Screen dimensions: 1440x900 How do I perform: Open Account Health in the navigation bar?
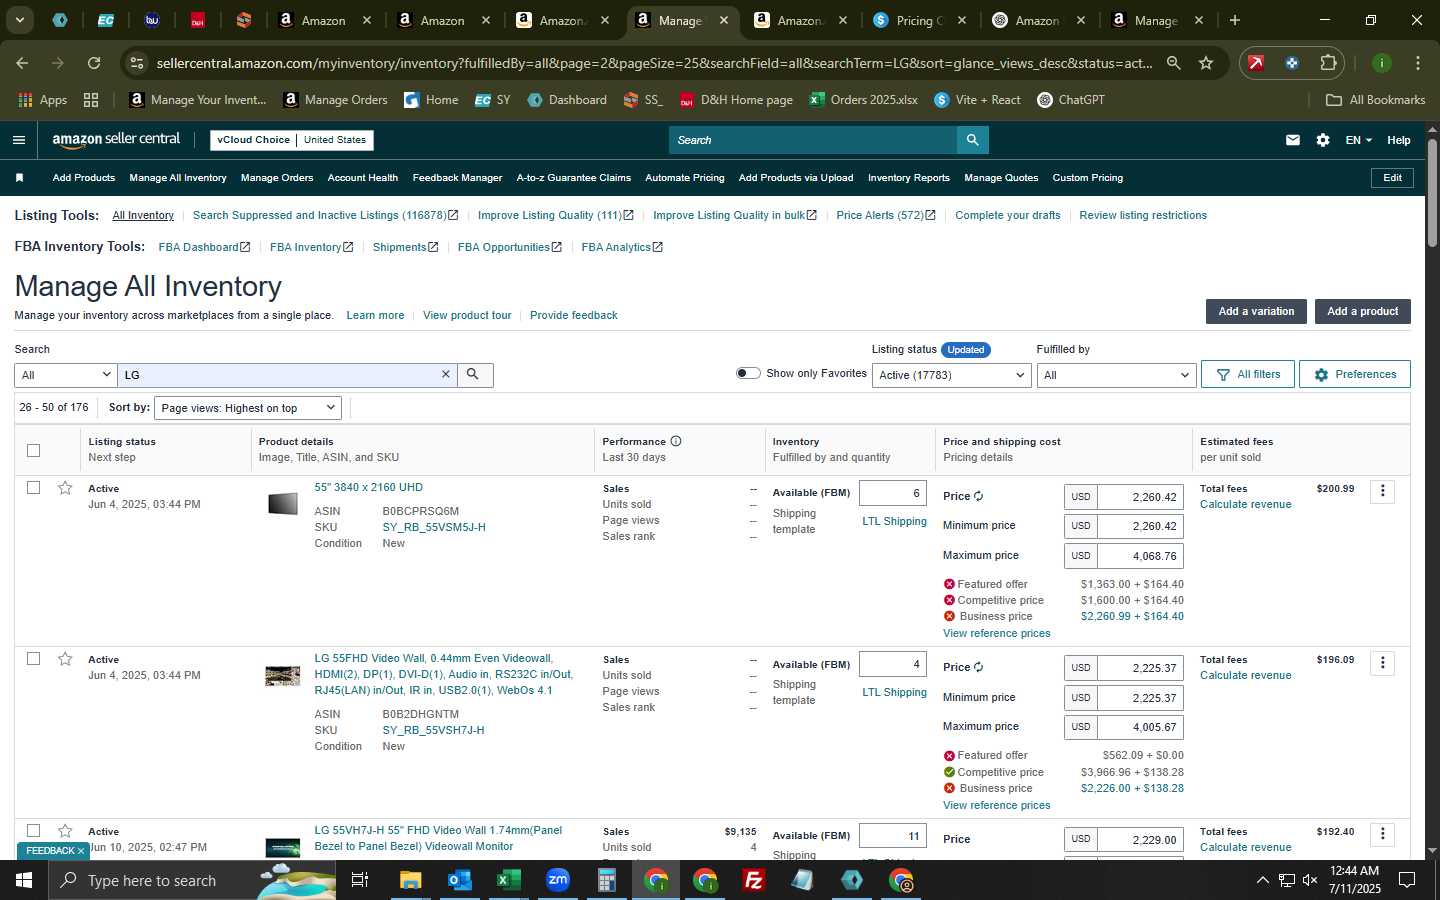click(x=362, y=178)
